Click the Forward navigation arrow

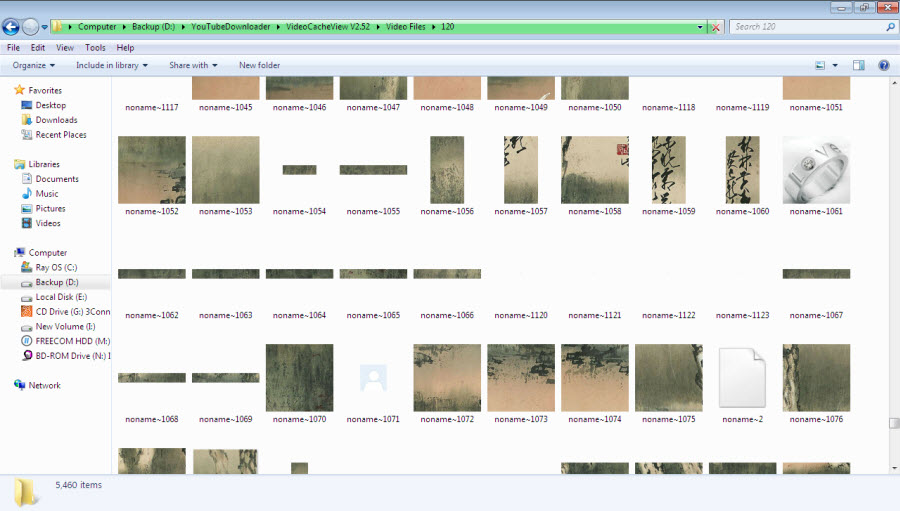click(x=30, y=26)
